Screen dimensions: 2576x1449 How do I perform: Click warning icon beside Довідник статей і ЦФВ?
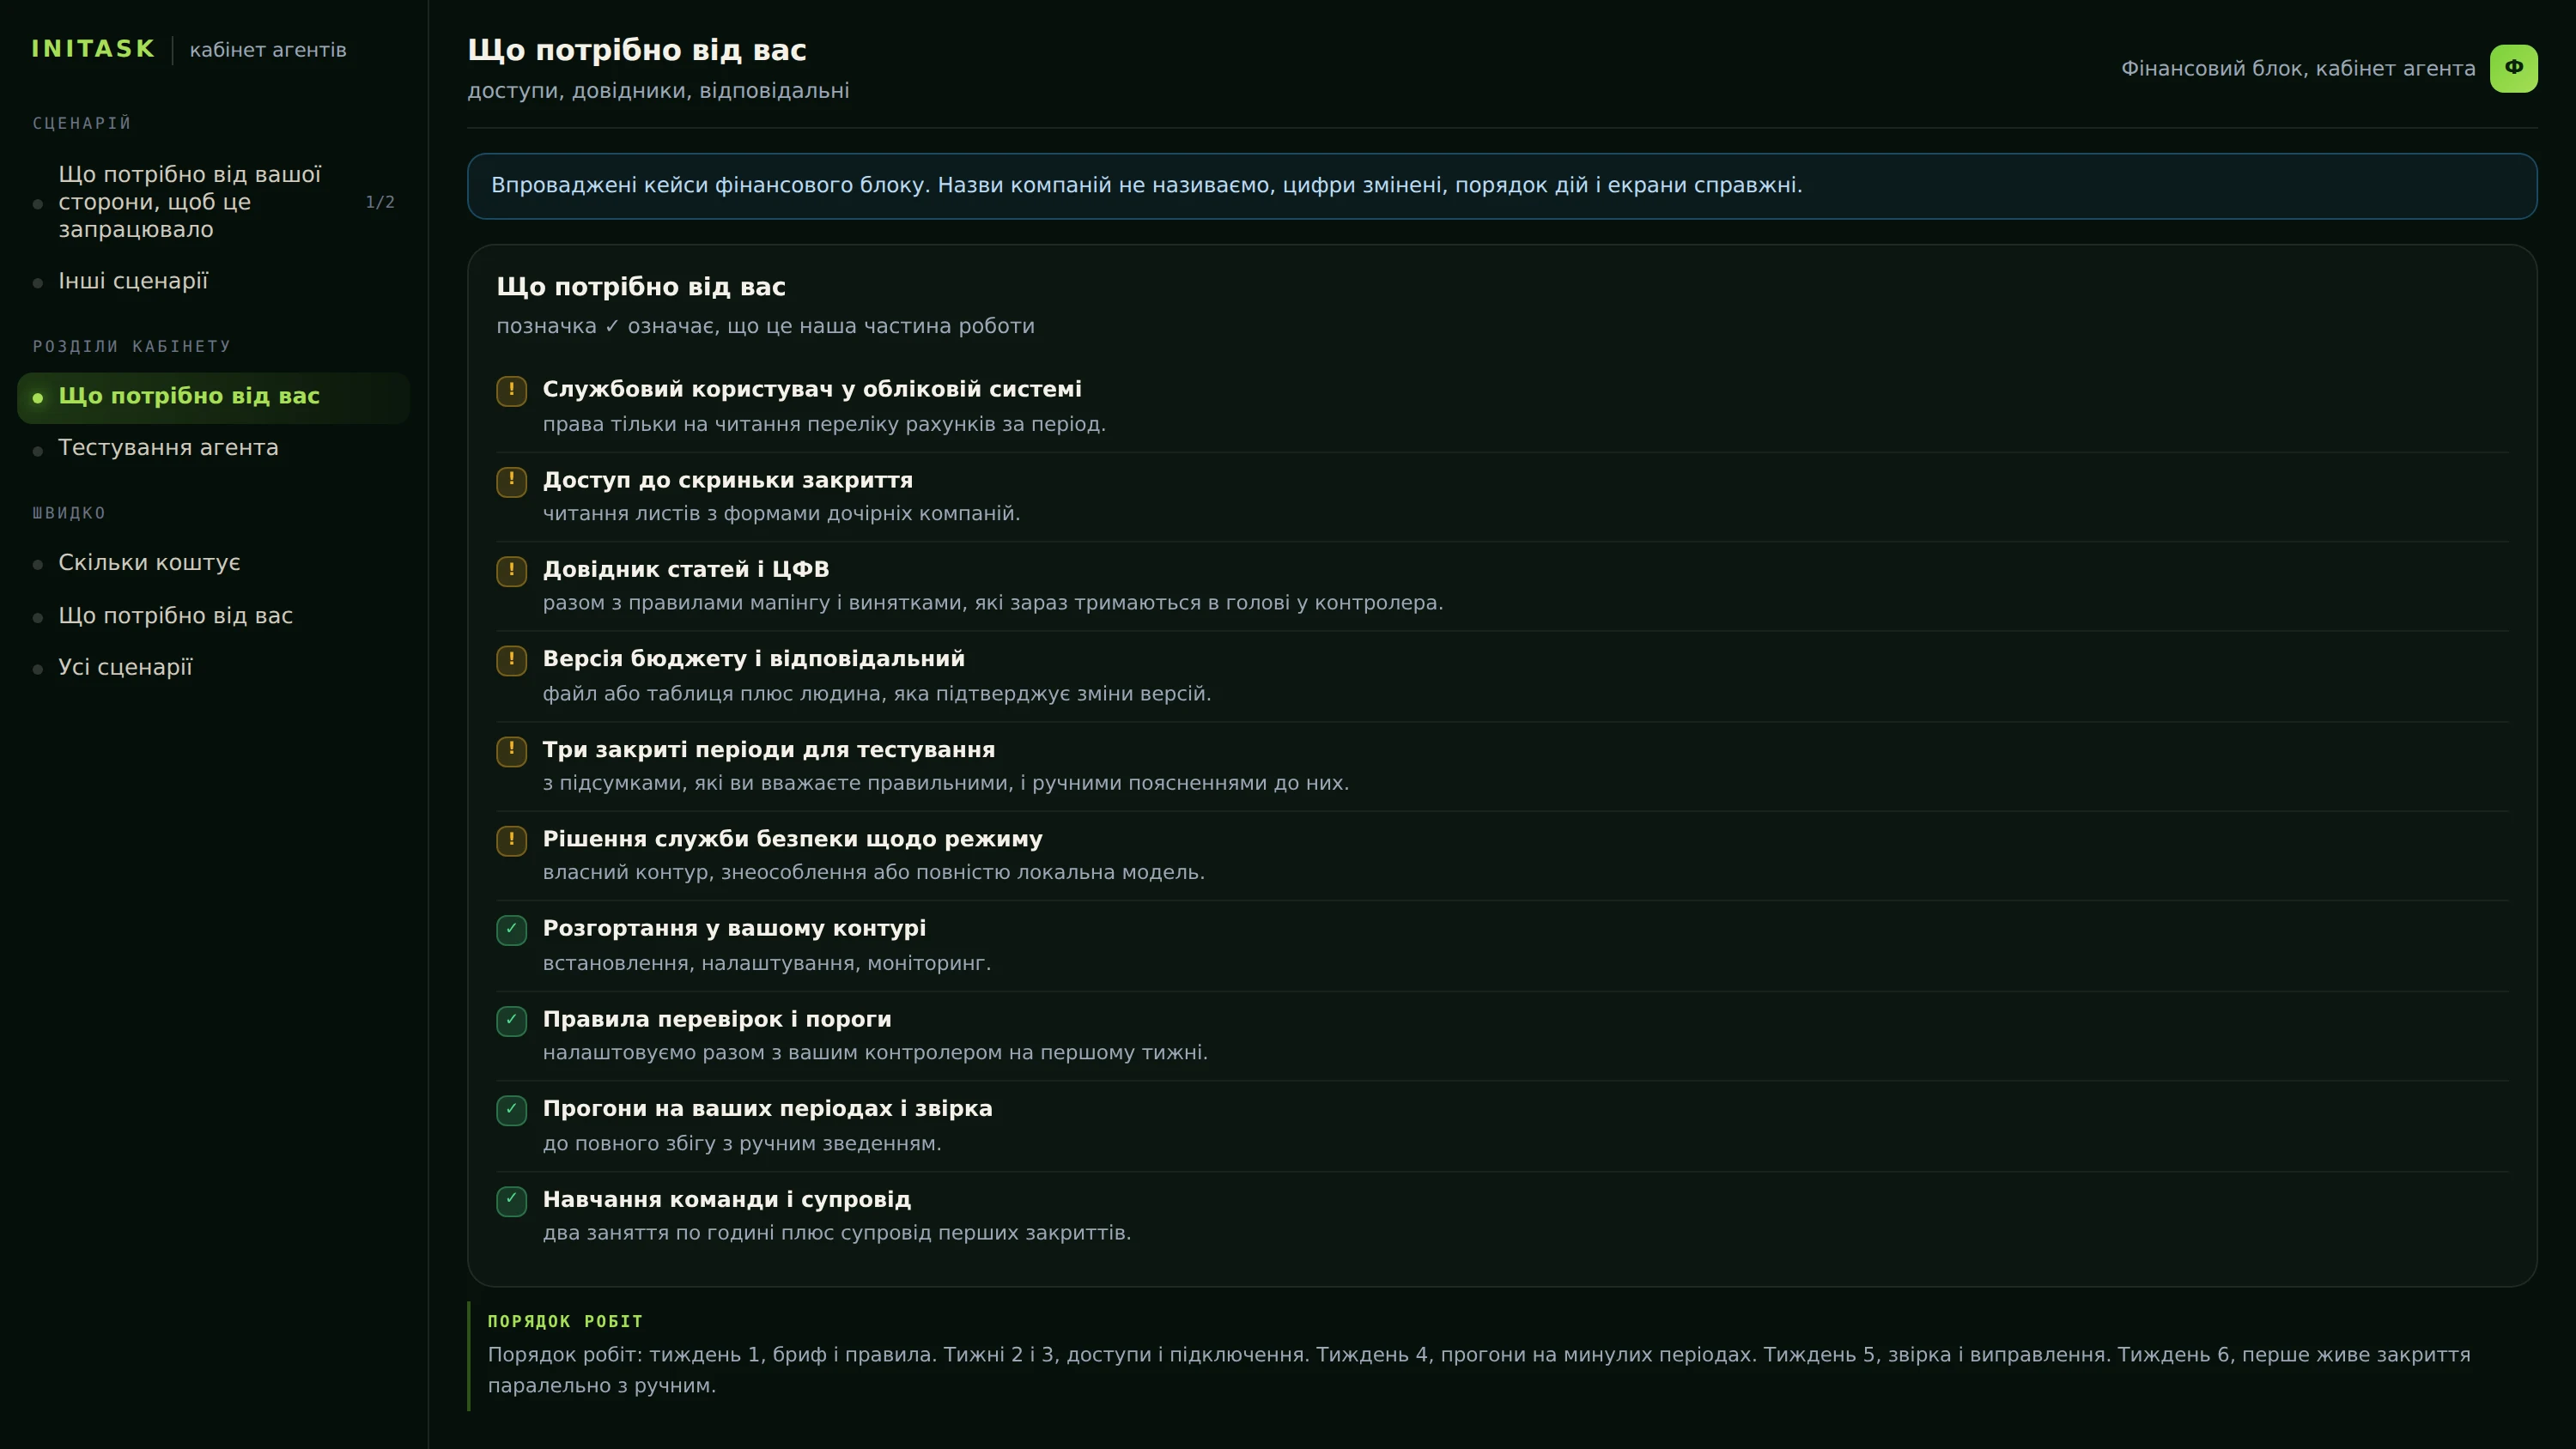click(x=511, y=570)
